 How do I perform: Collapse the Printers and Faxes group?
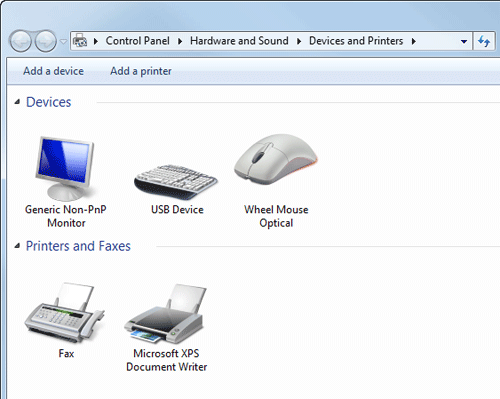pyautogui.click(x=17, y=246)
